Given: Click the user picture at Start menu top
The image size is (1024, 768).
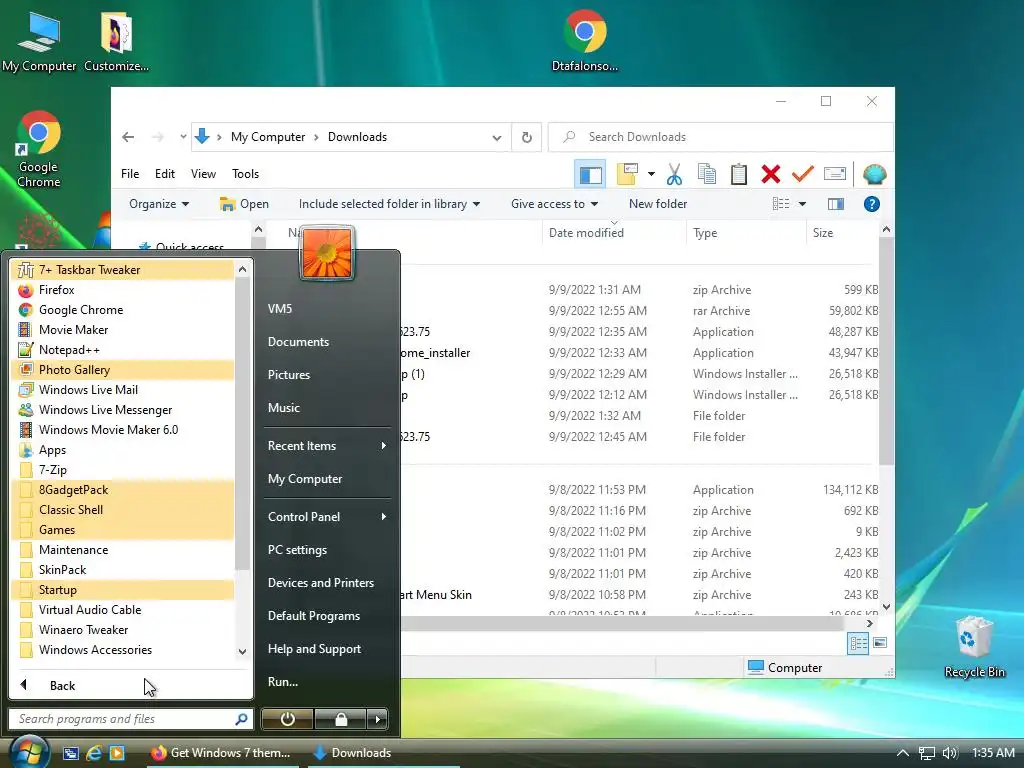Looking at the screenshot, I should tap(327, 253).
